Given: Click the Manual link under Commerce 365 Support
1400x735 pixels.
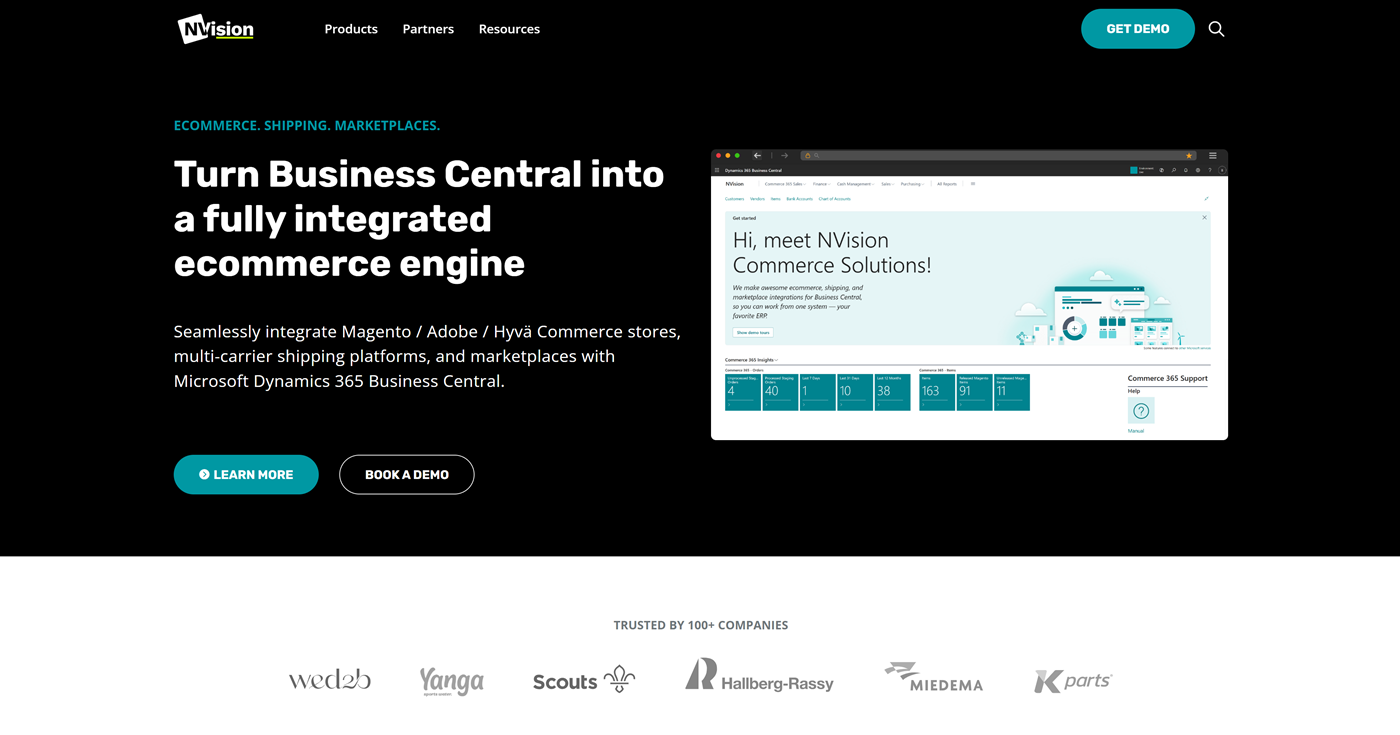Looking at the screenshot, I should pos(1136,431).
